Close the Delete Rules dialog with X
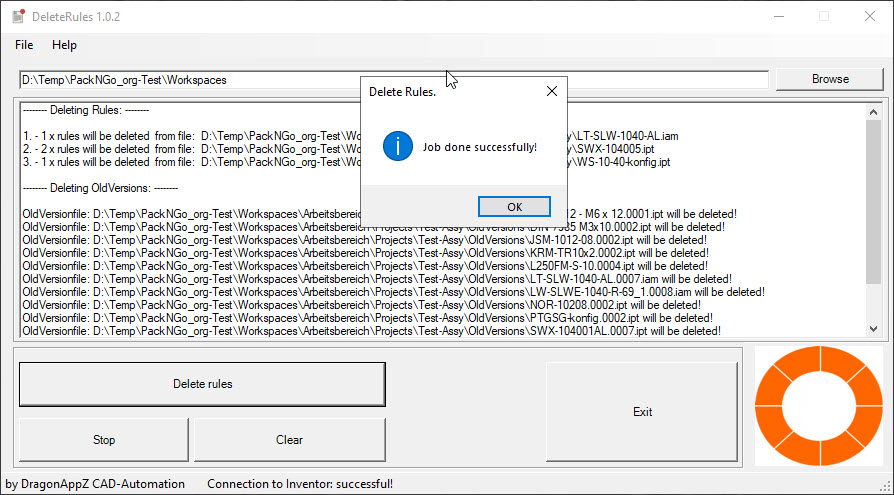This screenshot has width=894, height=495. [x=552, y=91]
